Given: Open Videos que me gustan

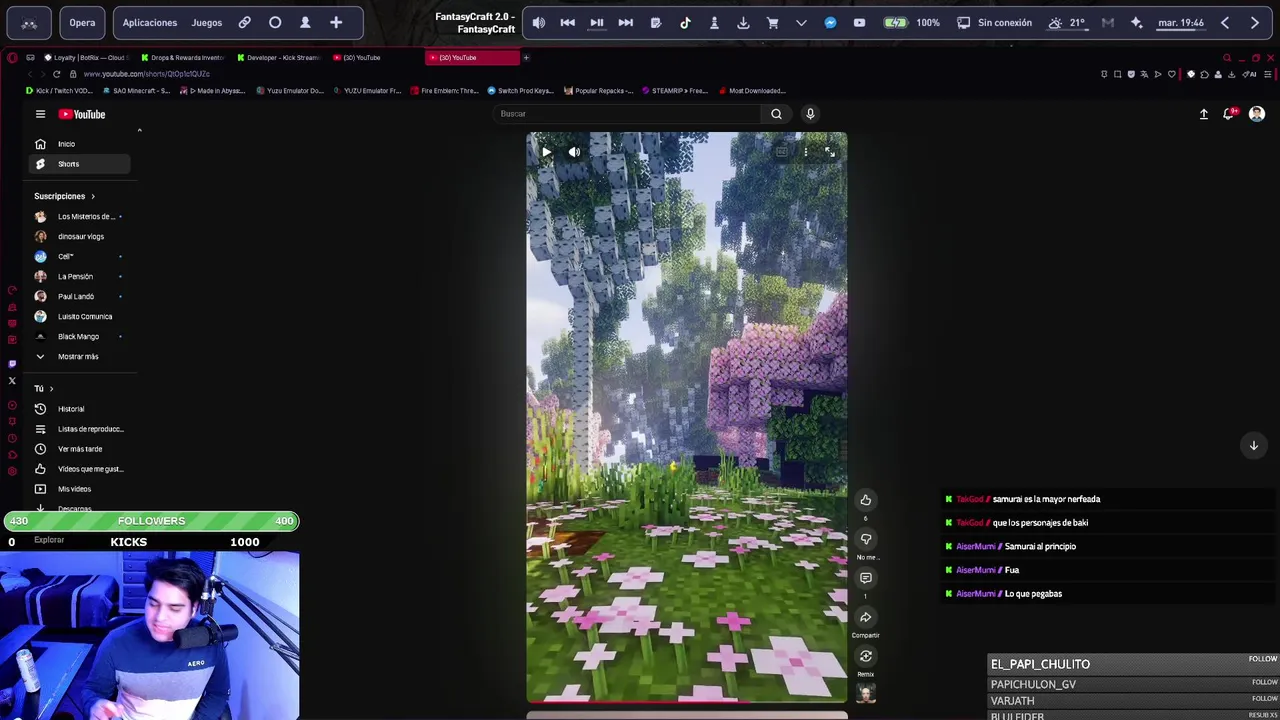Looking at the screenshot, I should (79, 469).
